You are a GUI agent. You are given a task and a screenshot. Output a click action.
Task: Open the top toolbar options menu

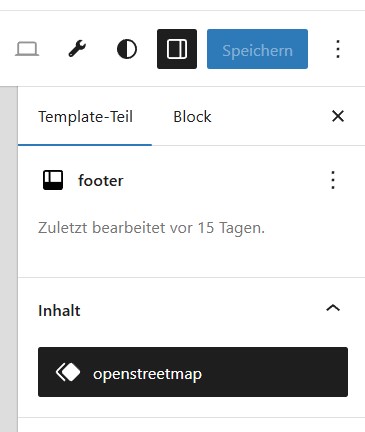coord(338,49)
